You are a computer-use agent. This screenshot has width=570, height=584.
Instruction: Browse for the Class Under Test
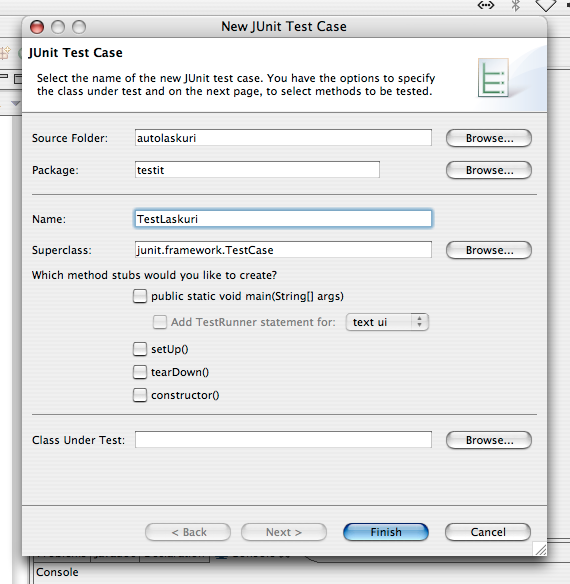click(x=489, y=440)
